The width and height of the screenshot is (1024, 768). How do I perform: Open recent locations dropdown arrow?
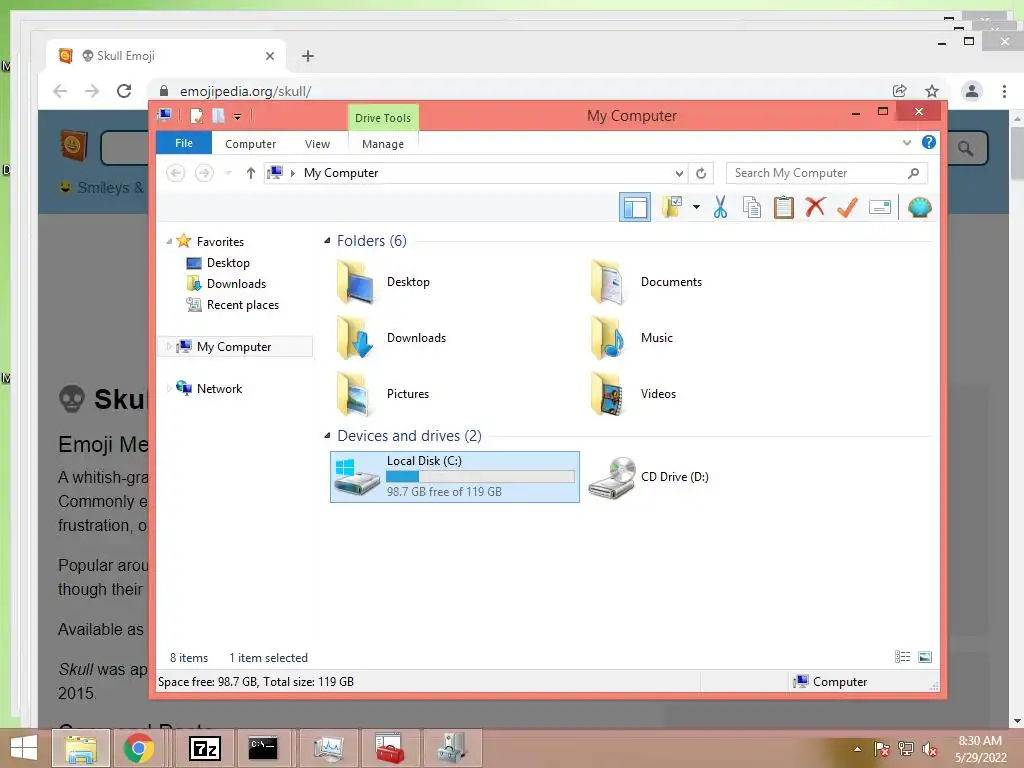(x=228, y=173)
